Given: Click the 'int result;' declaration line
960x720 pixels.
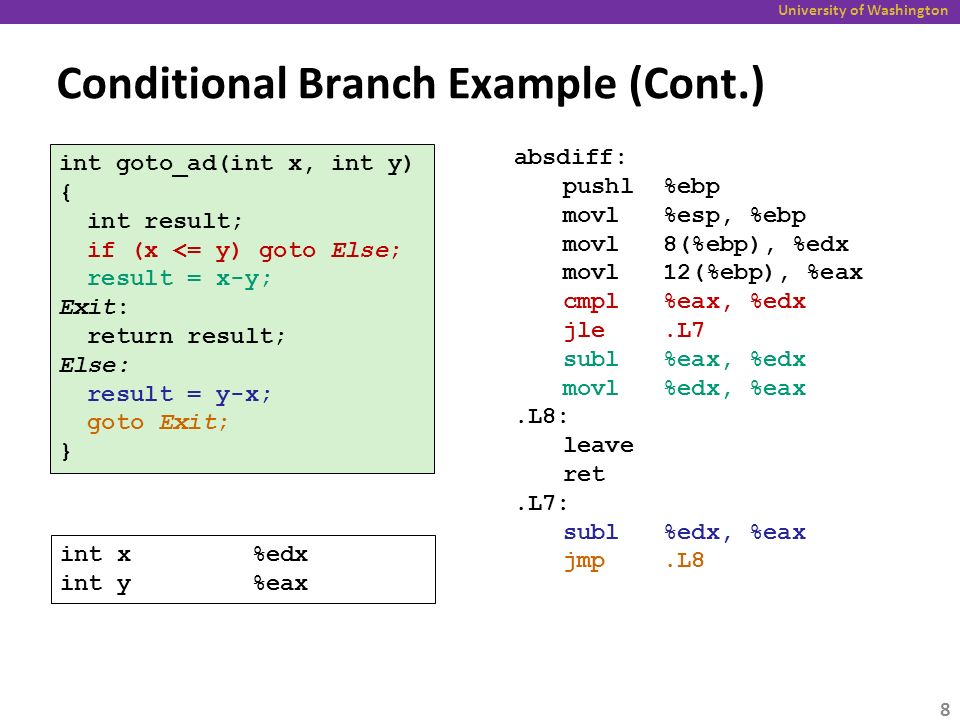Looking at the screenshot, I should coord(165,220).
